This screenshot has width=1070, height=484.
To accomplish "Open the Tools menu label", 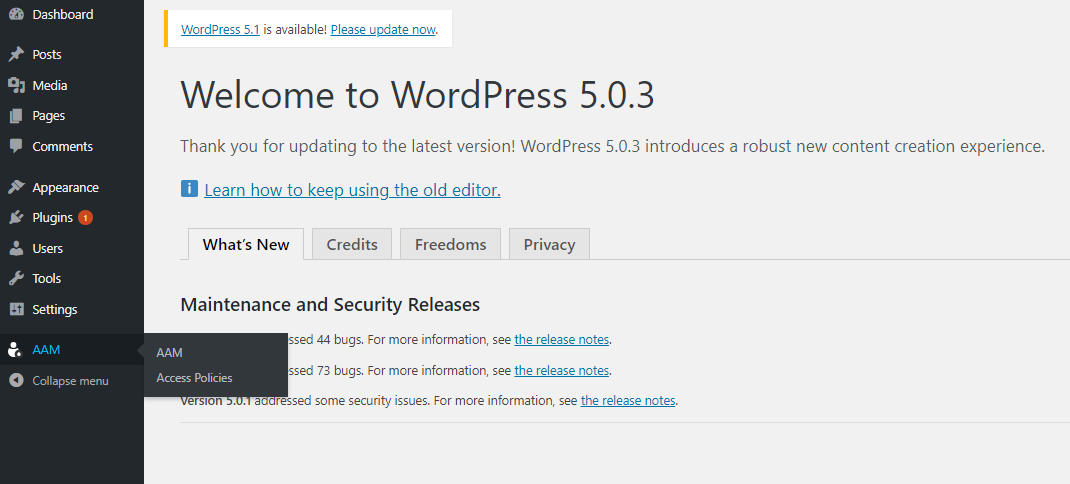I will (46, 279).
